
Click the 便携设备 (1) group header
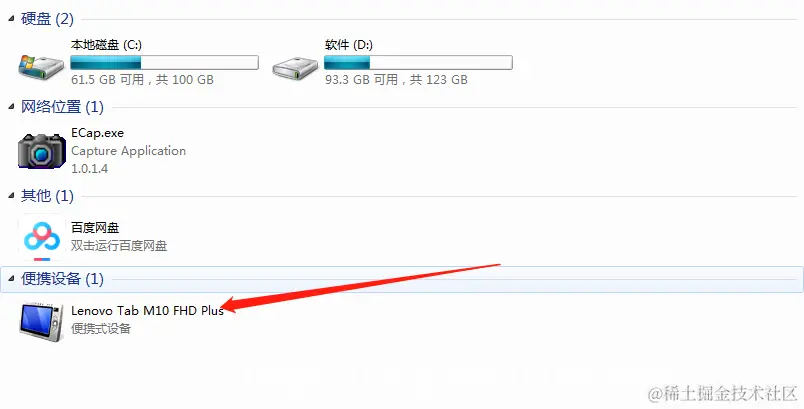coord(62,279)
